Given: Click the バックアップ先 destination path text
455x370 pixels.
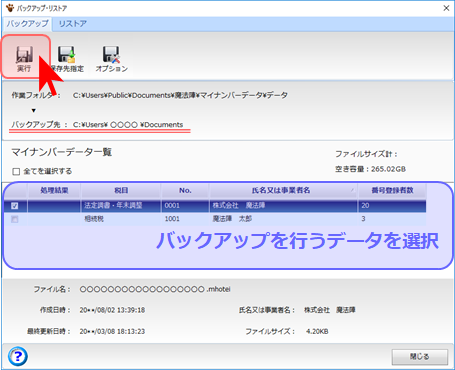Looking at the screenshot, I should tap(128, 125).
